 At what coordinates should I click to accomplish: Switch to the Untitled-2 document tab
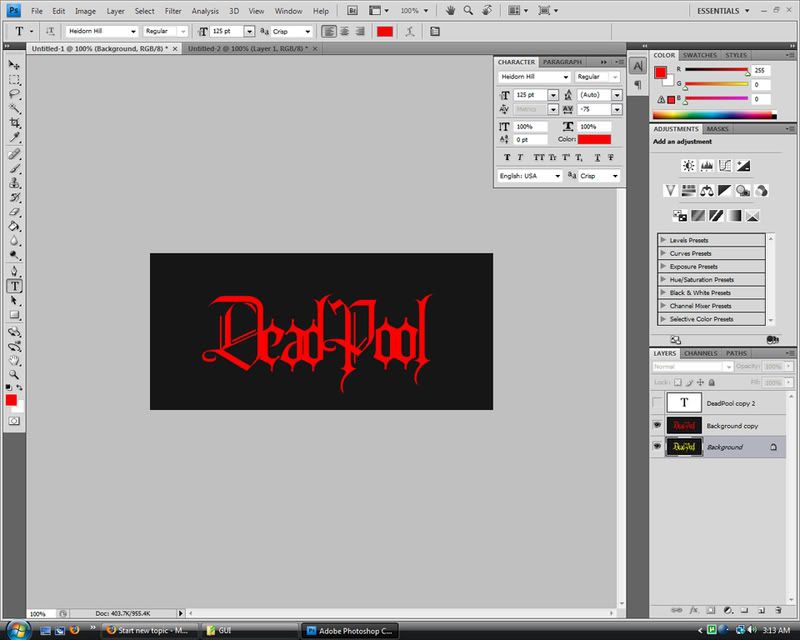pos(247,48)
